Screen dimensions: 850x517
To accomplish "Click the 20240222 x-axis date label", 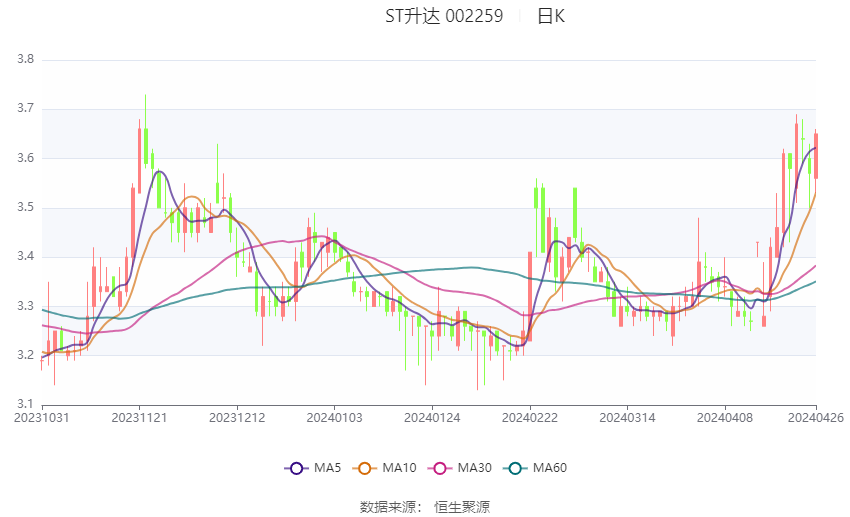I will tap(530, 418).
